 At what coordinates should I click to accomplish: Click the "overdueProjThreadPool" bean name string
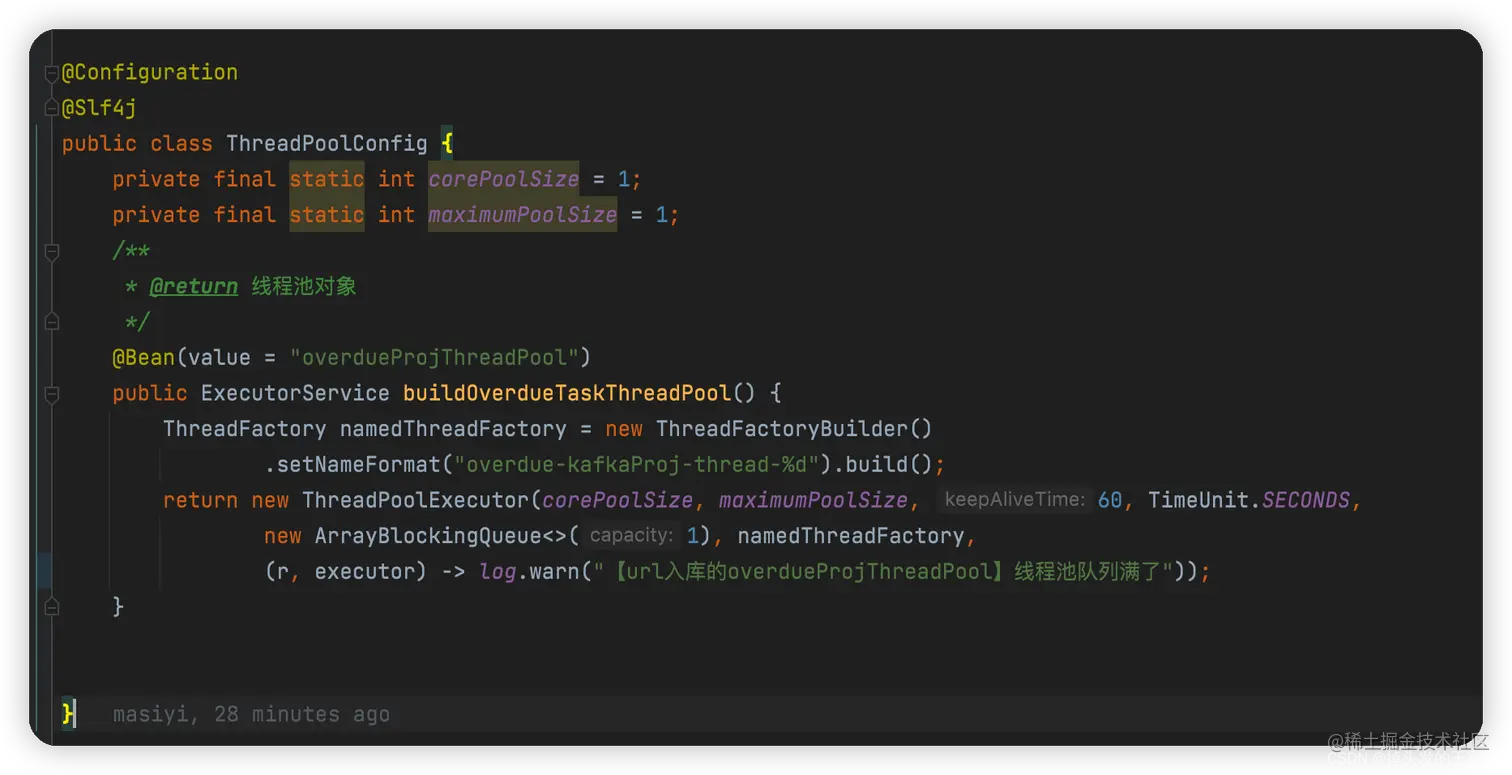coord(435,358)
